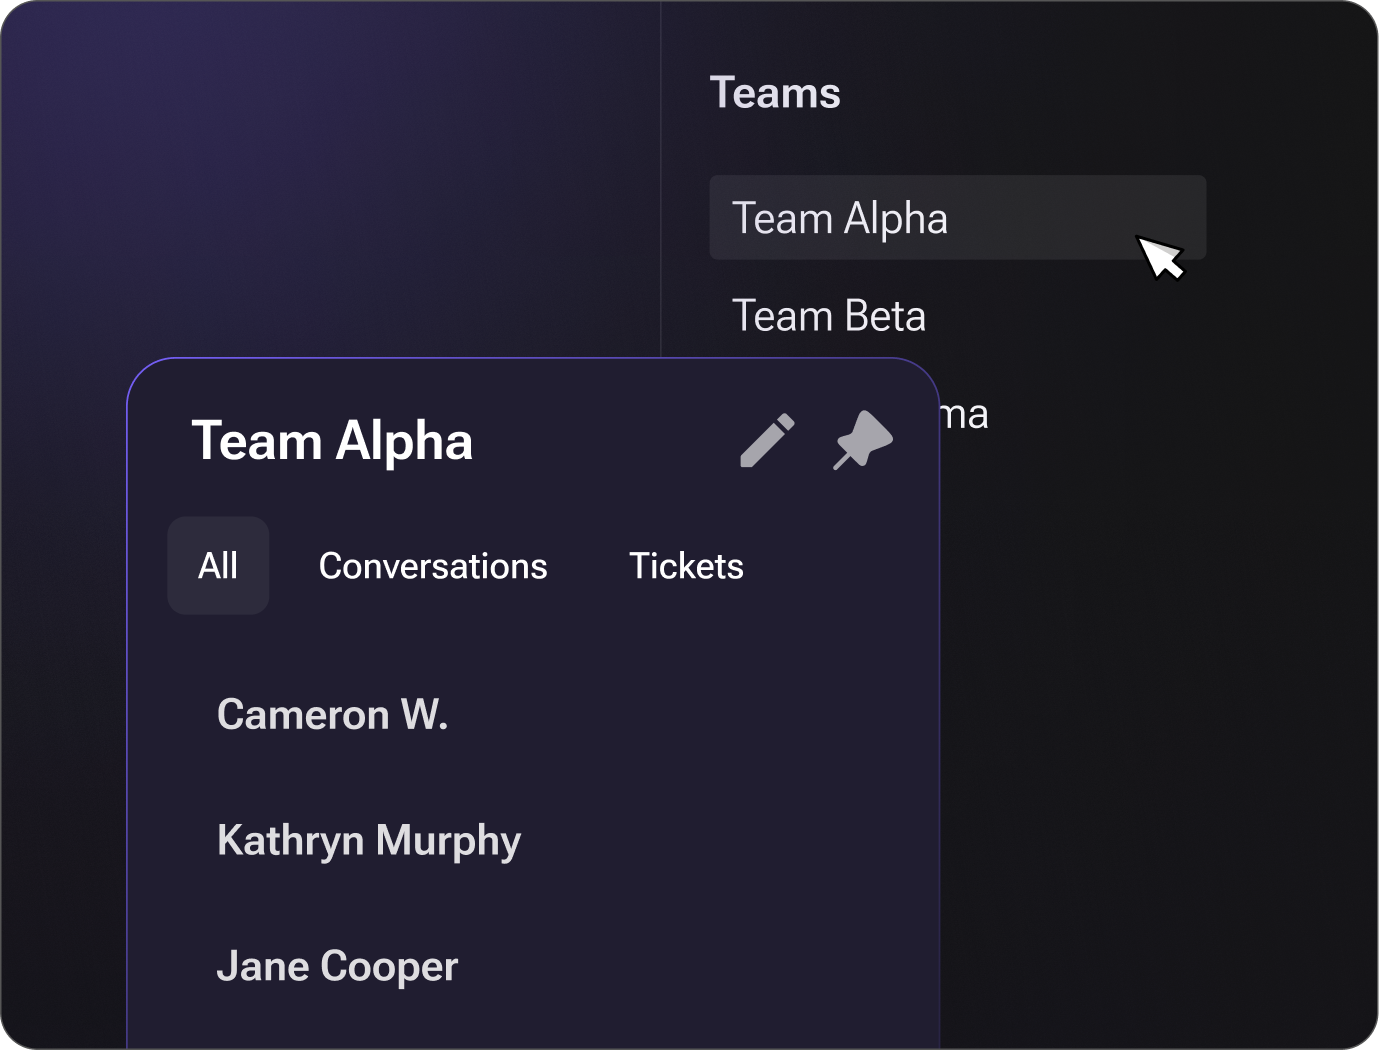
Task: Click the pencil edit icon
Action: pyautogui.click(x=767, y=440)
